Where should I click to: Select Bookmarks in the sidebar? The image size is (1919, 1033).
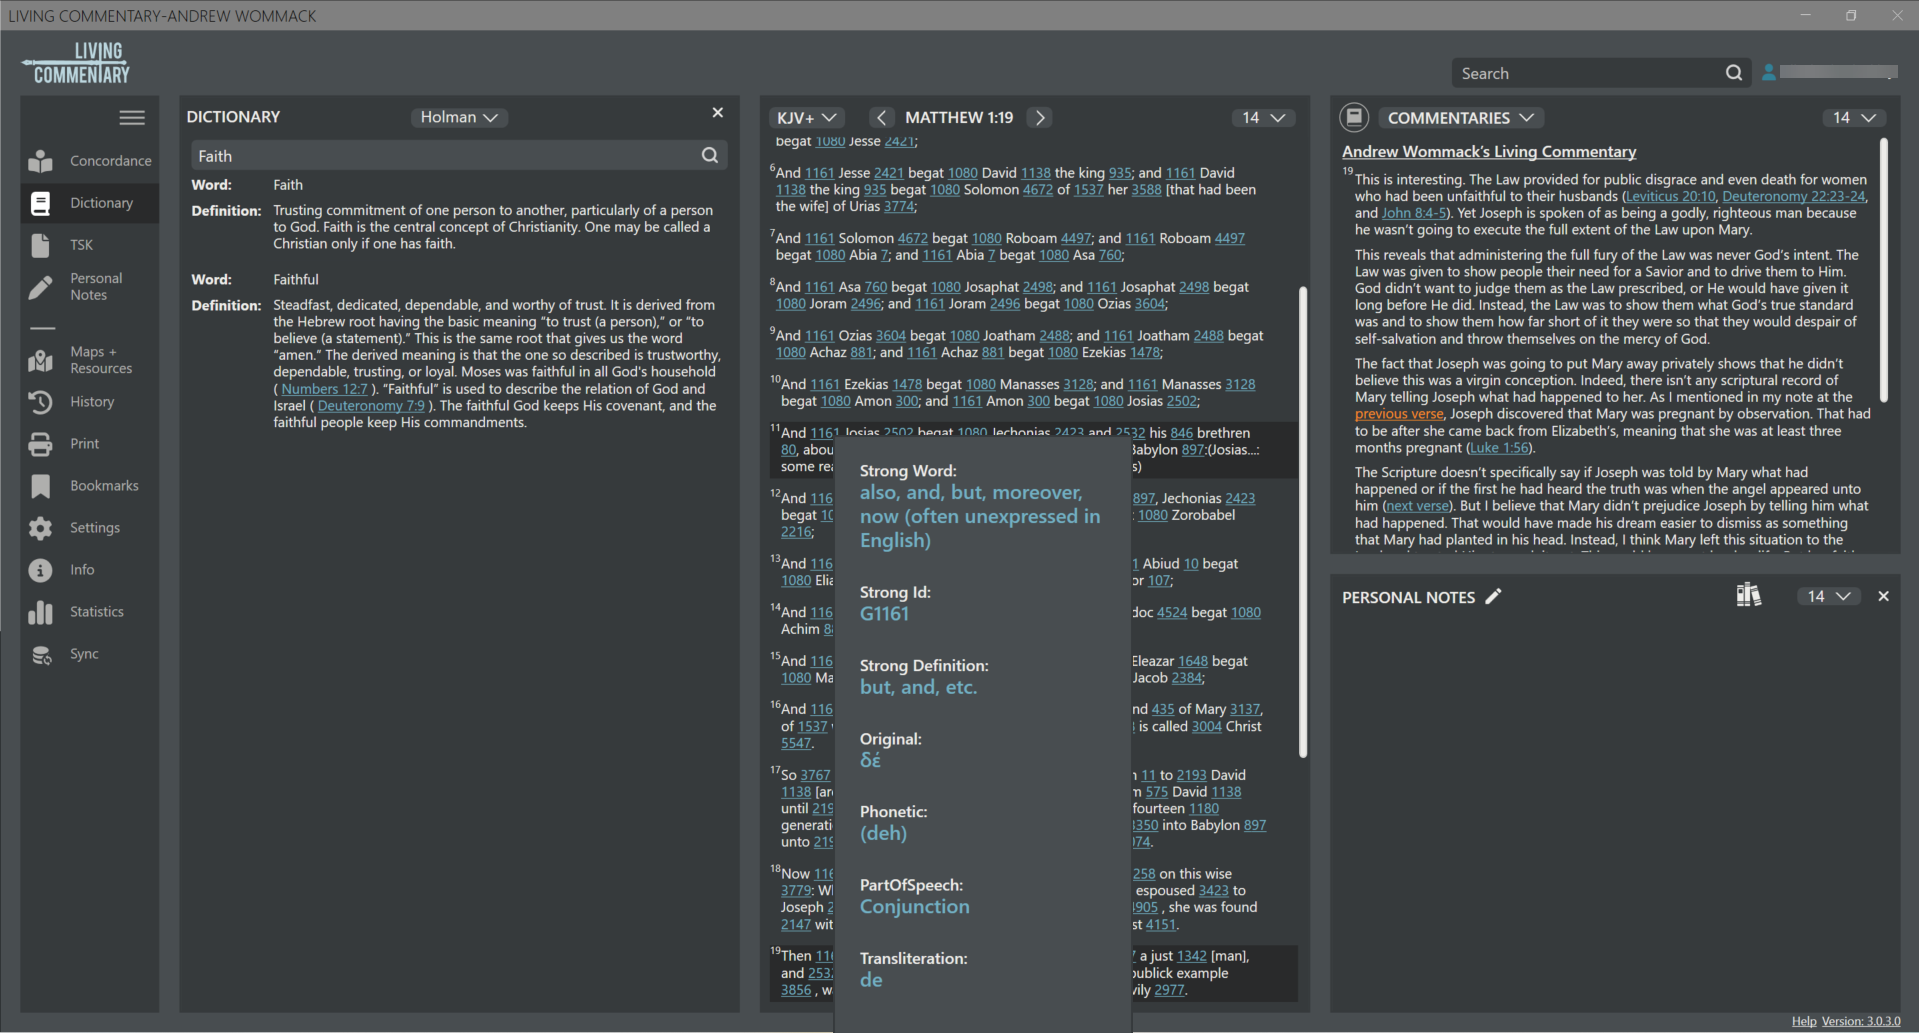(x=90, y=486)
